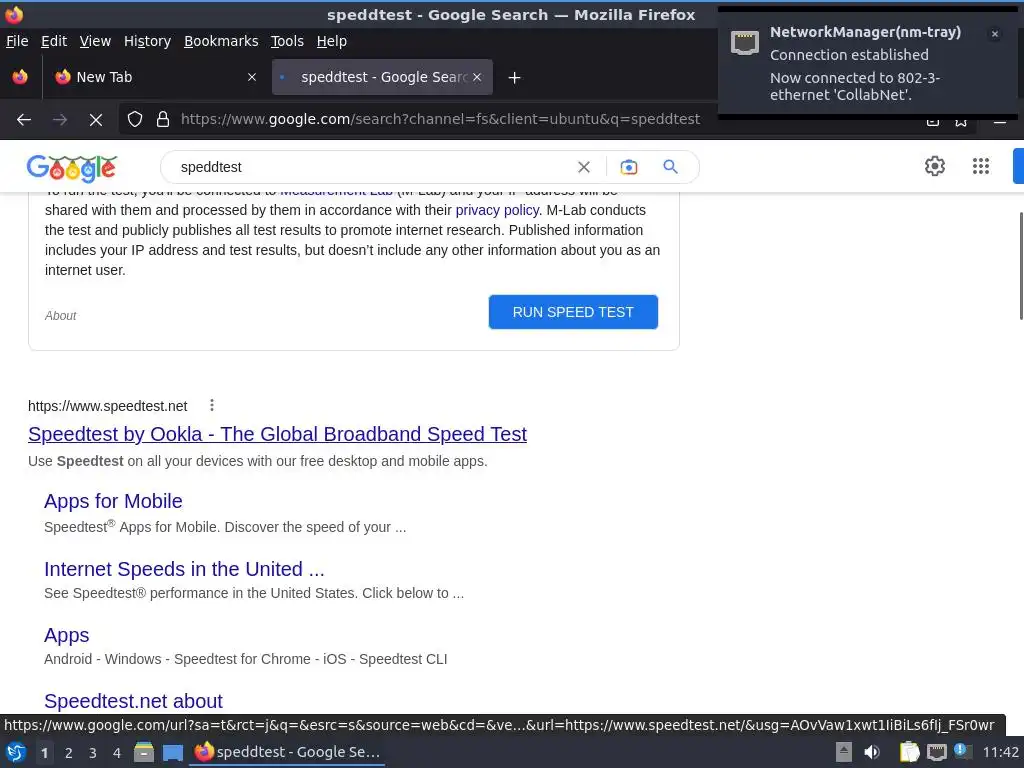
Task: Open the Bookmarks menu
Action: pyautogui.click(x=221, y=41)
